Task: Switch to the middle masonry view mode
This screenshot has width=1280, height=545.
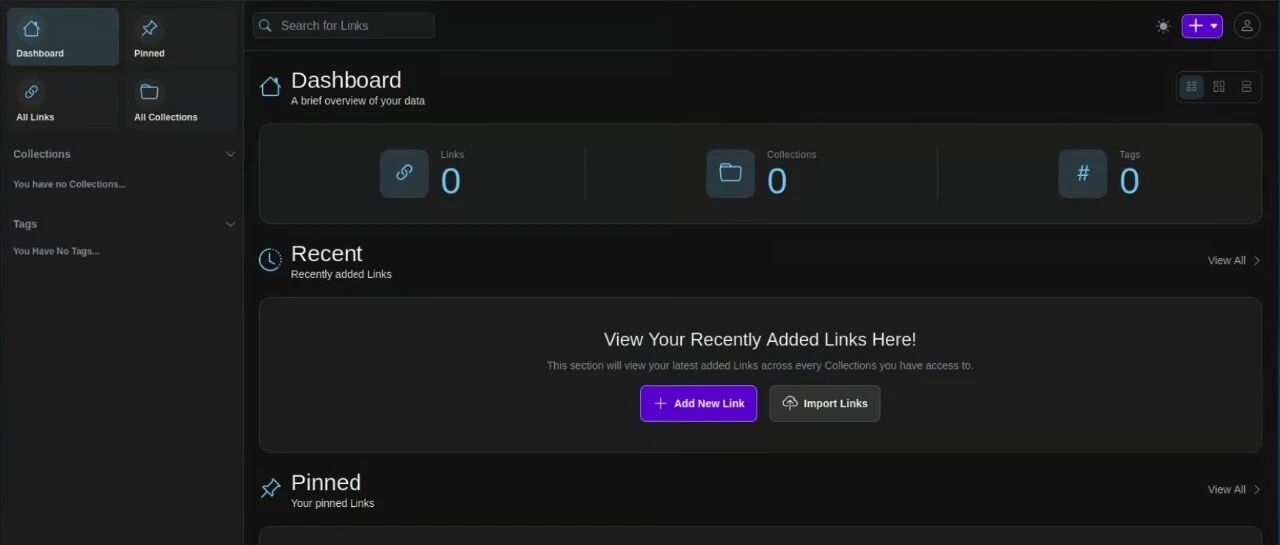Action: [1218, 87]
